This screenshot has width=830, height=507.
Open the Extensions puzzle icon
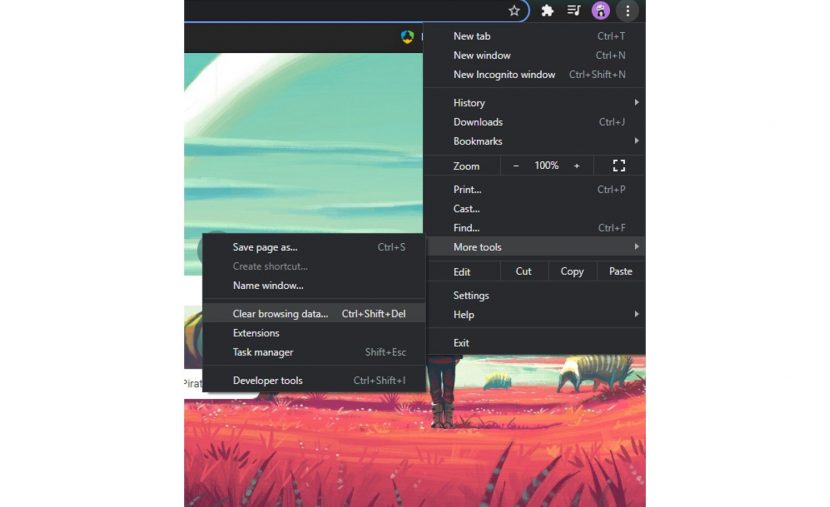(x=547, y=11)
